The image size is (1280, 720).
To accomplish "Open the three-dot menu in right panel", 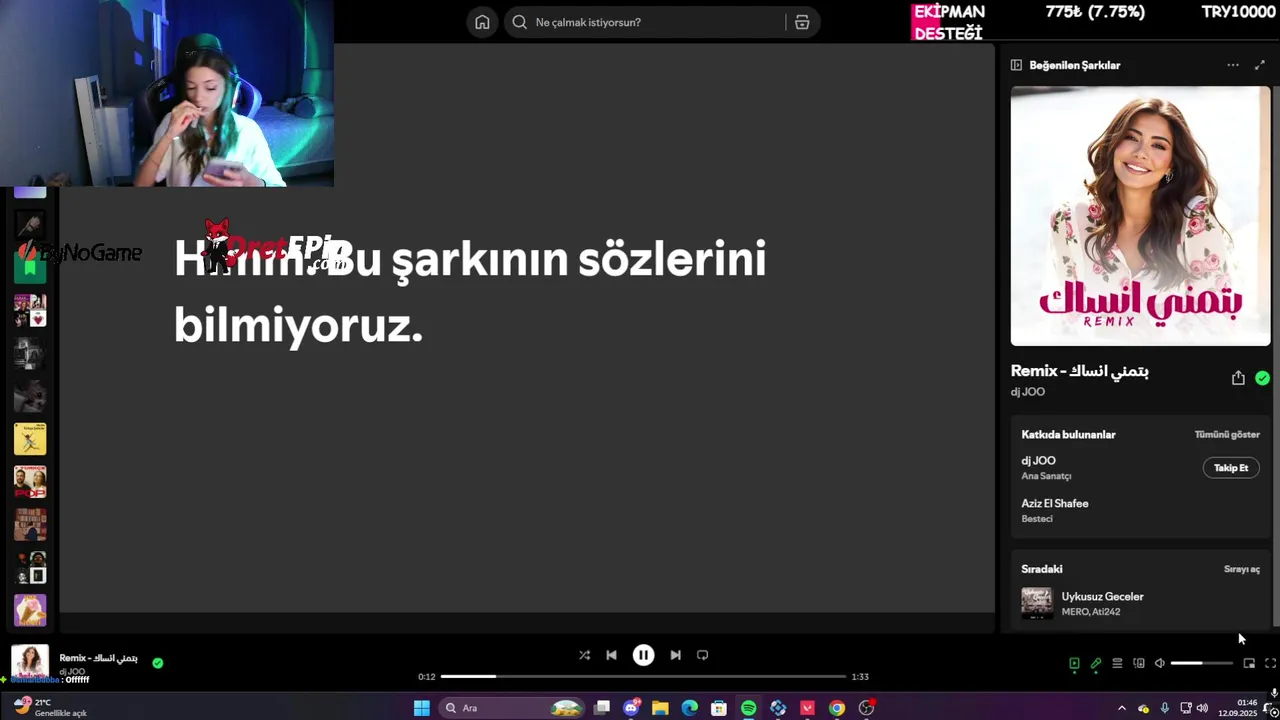I will (x=1233, y=65).
